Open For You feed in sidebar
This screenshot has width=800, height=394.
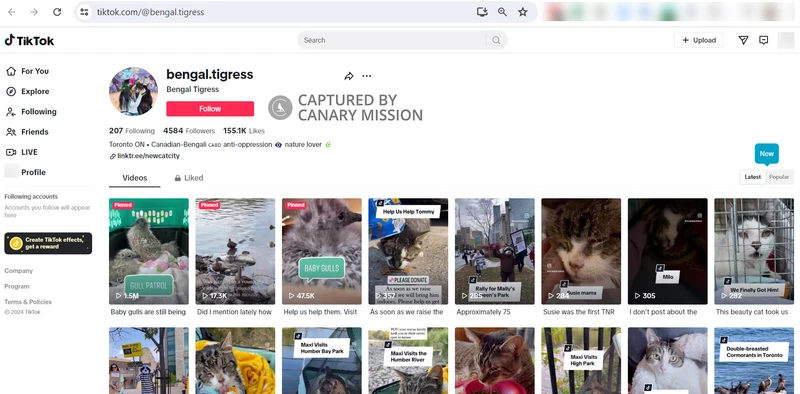coord(27,71)
